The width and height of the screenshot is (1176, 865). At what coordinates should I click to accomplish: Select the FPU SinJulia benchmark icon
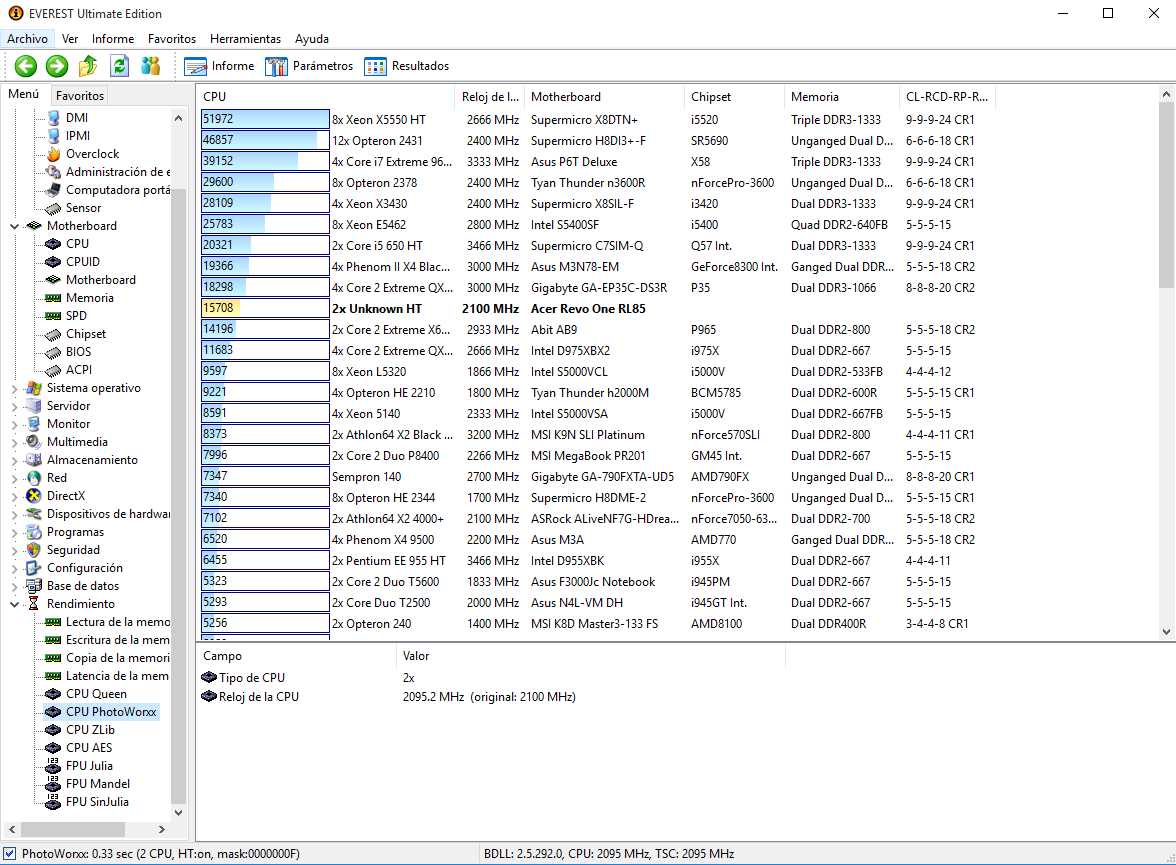53,802
